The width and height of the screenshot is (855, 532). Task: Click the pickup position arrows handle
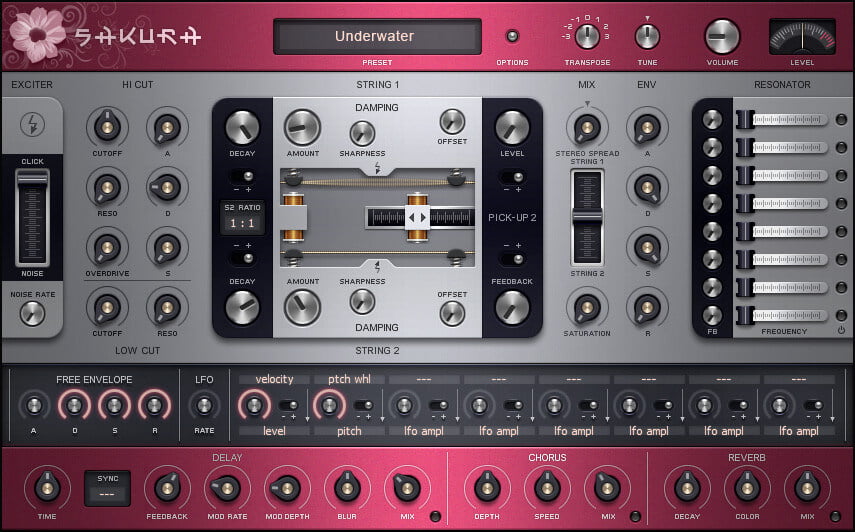coord(417,217)
